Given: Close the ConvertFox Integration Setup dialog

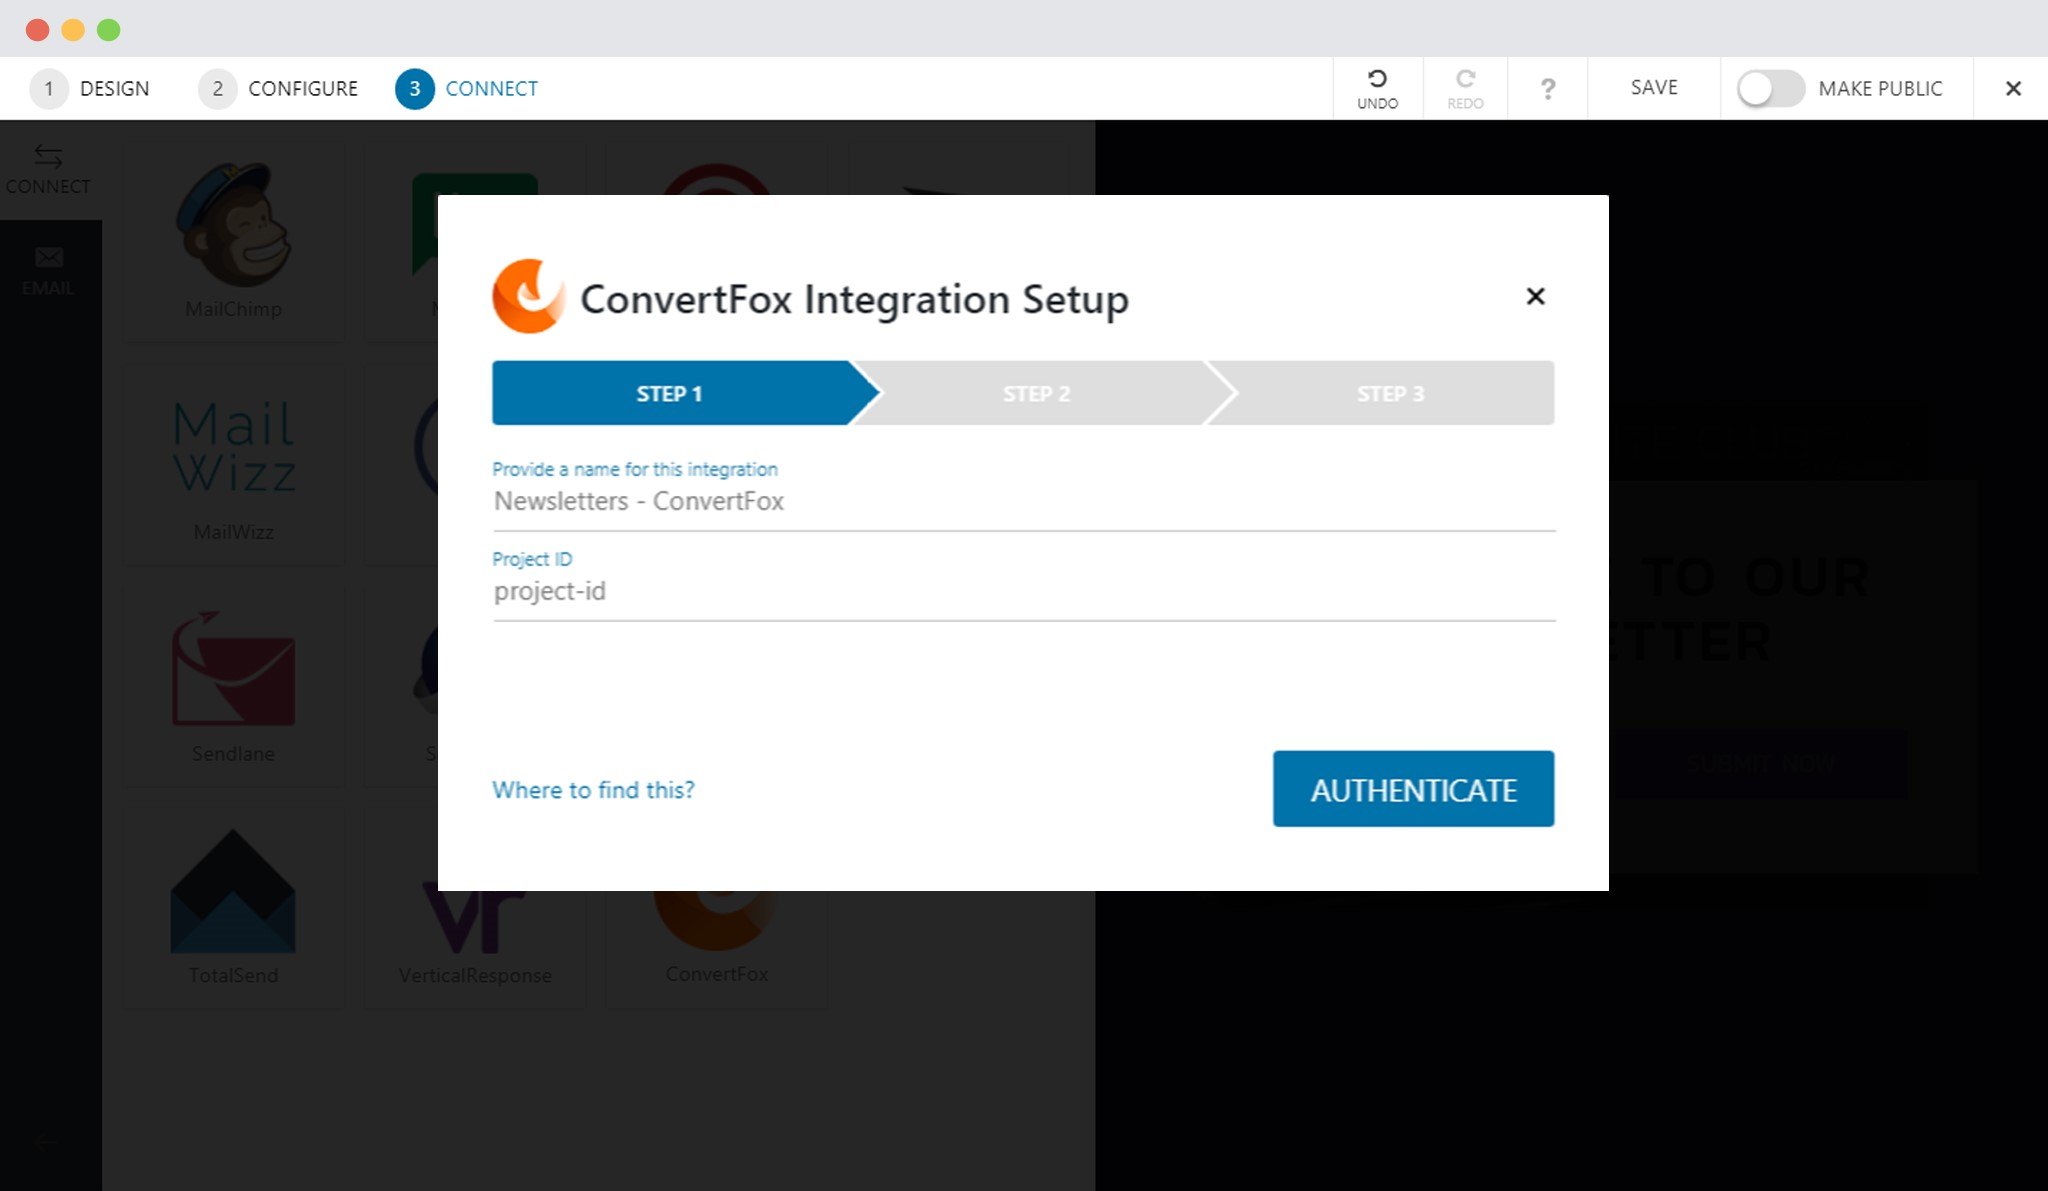Looking at the screenshot, I should [x=1535, y=297].
